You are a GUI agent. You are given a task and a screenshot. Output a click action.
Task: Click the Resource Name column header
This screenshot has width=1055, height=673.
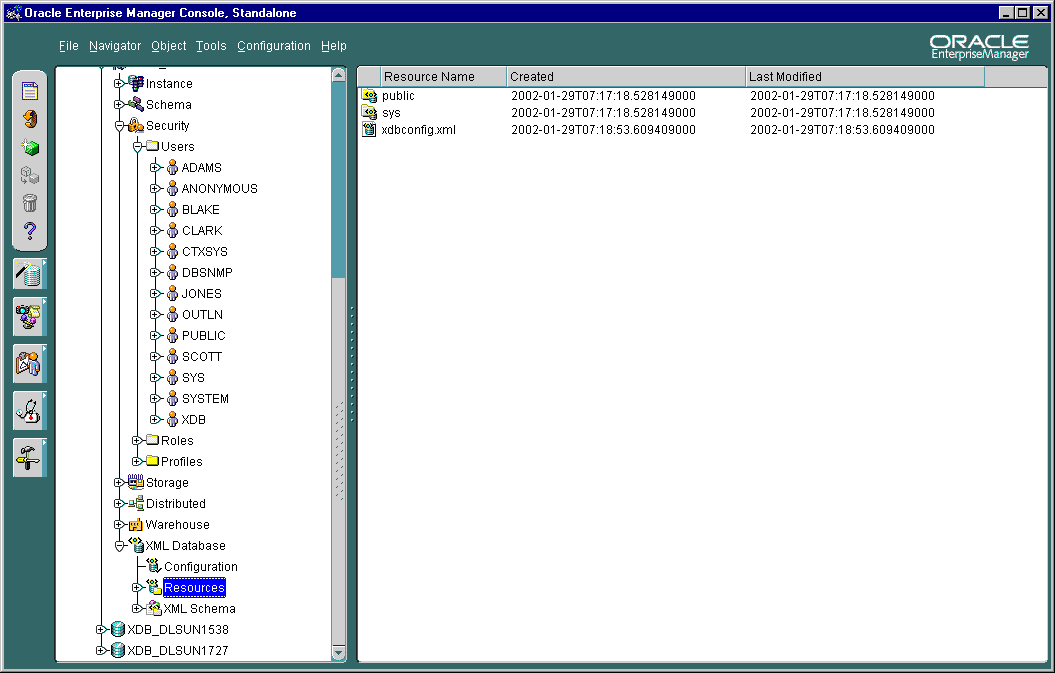coord(430,76)
